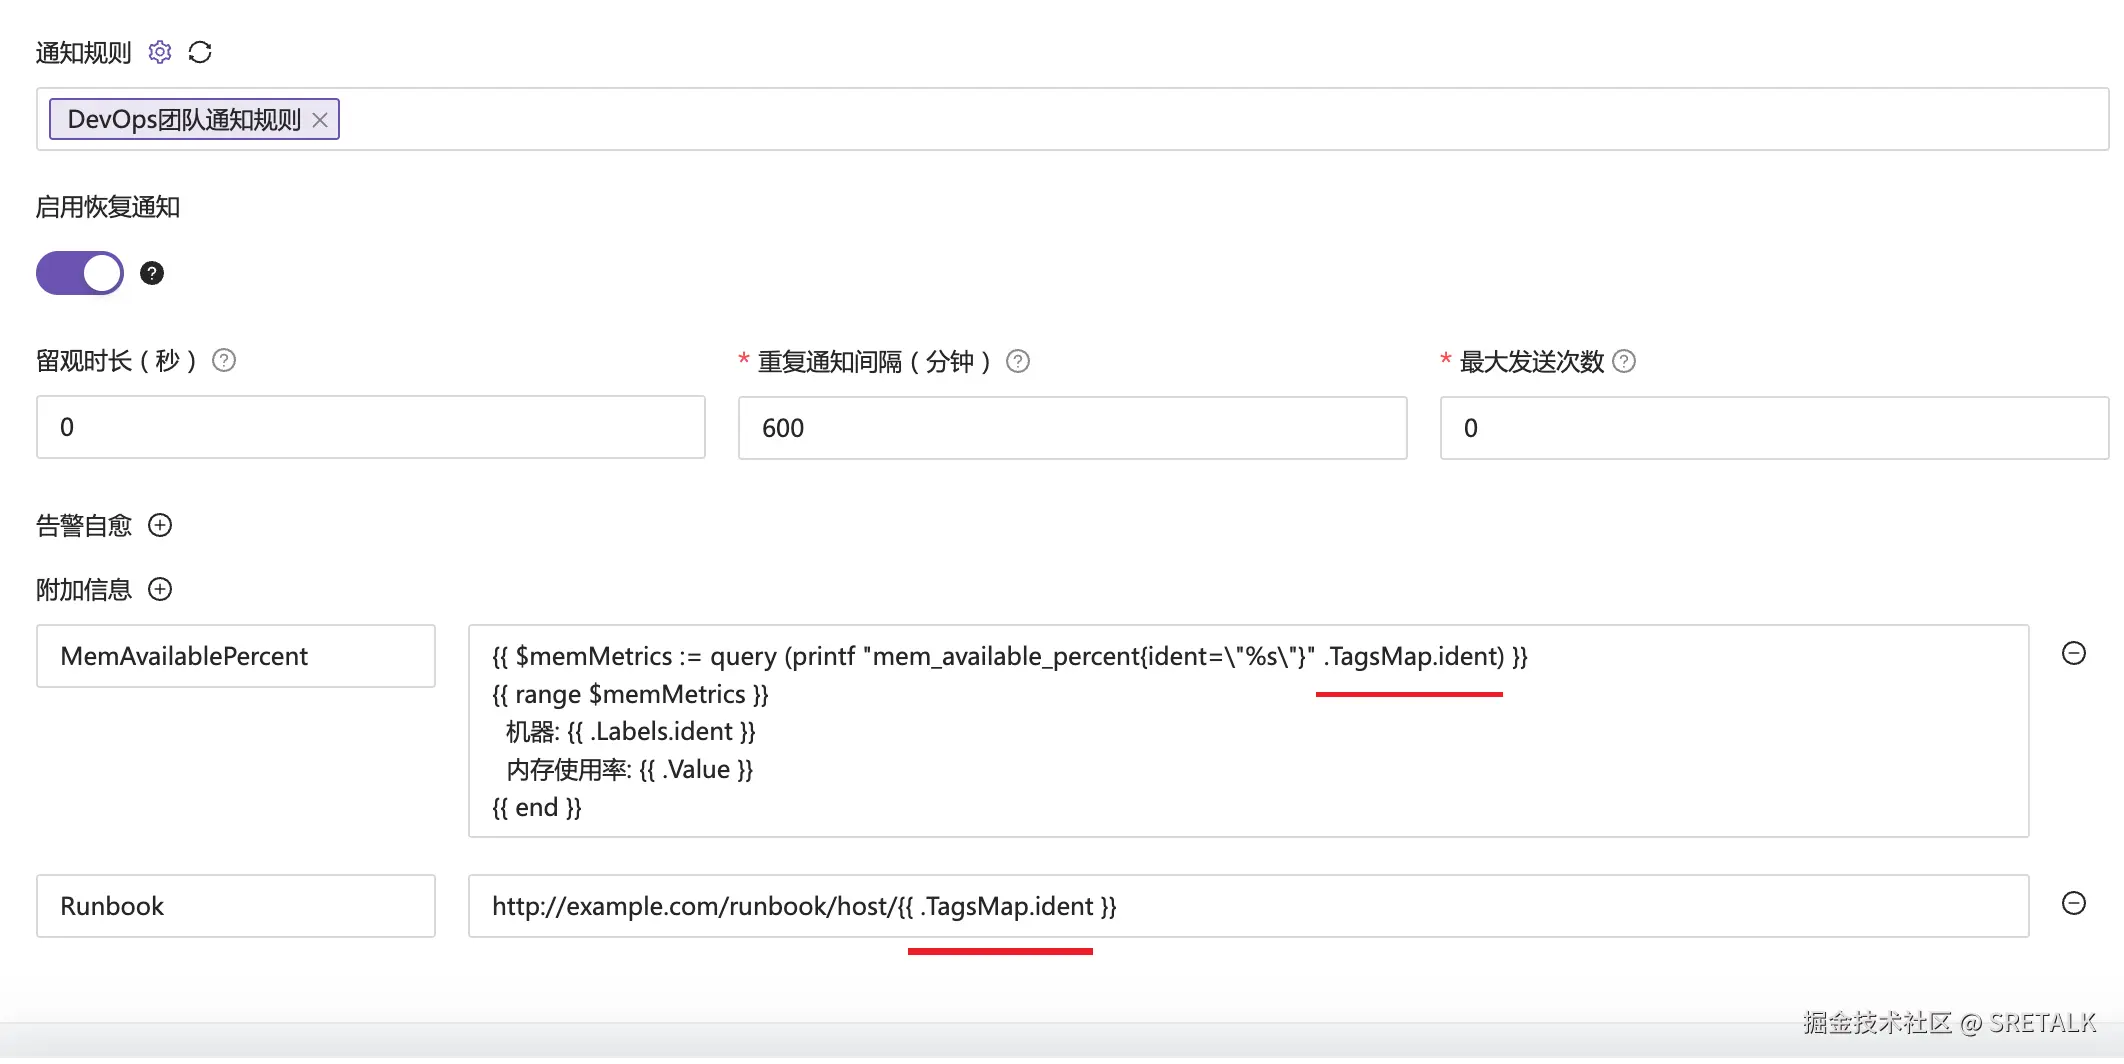Image resolution: width=2124 pixels, height=1064 pixels.
Task: Show help for 重复通知间隔（分钟）
Action: [1018, 361]
